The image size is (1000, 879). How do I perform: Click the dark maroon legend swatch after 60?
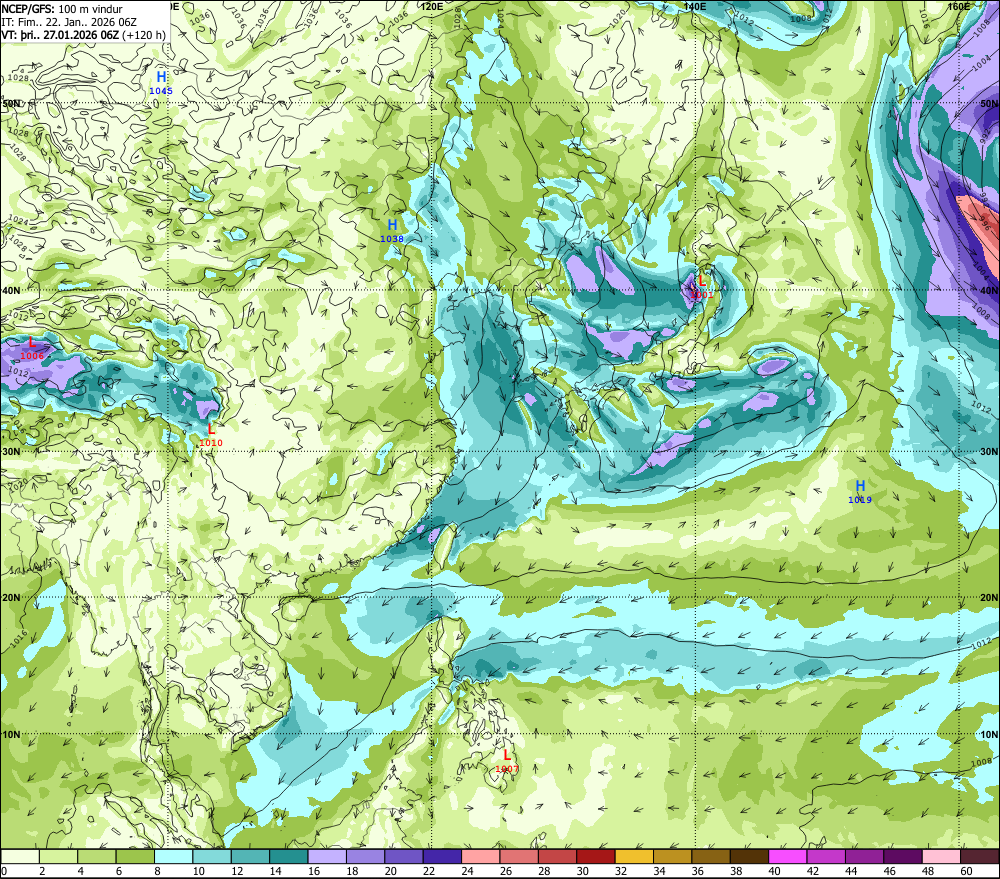pyautogui.click(x=980, y=856)
